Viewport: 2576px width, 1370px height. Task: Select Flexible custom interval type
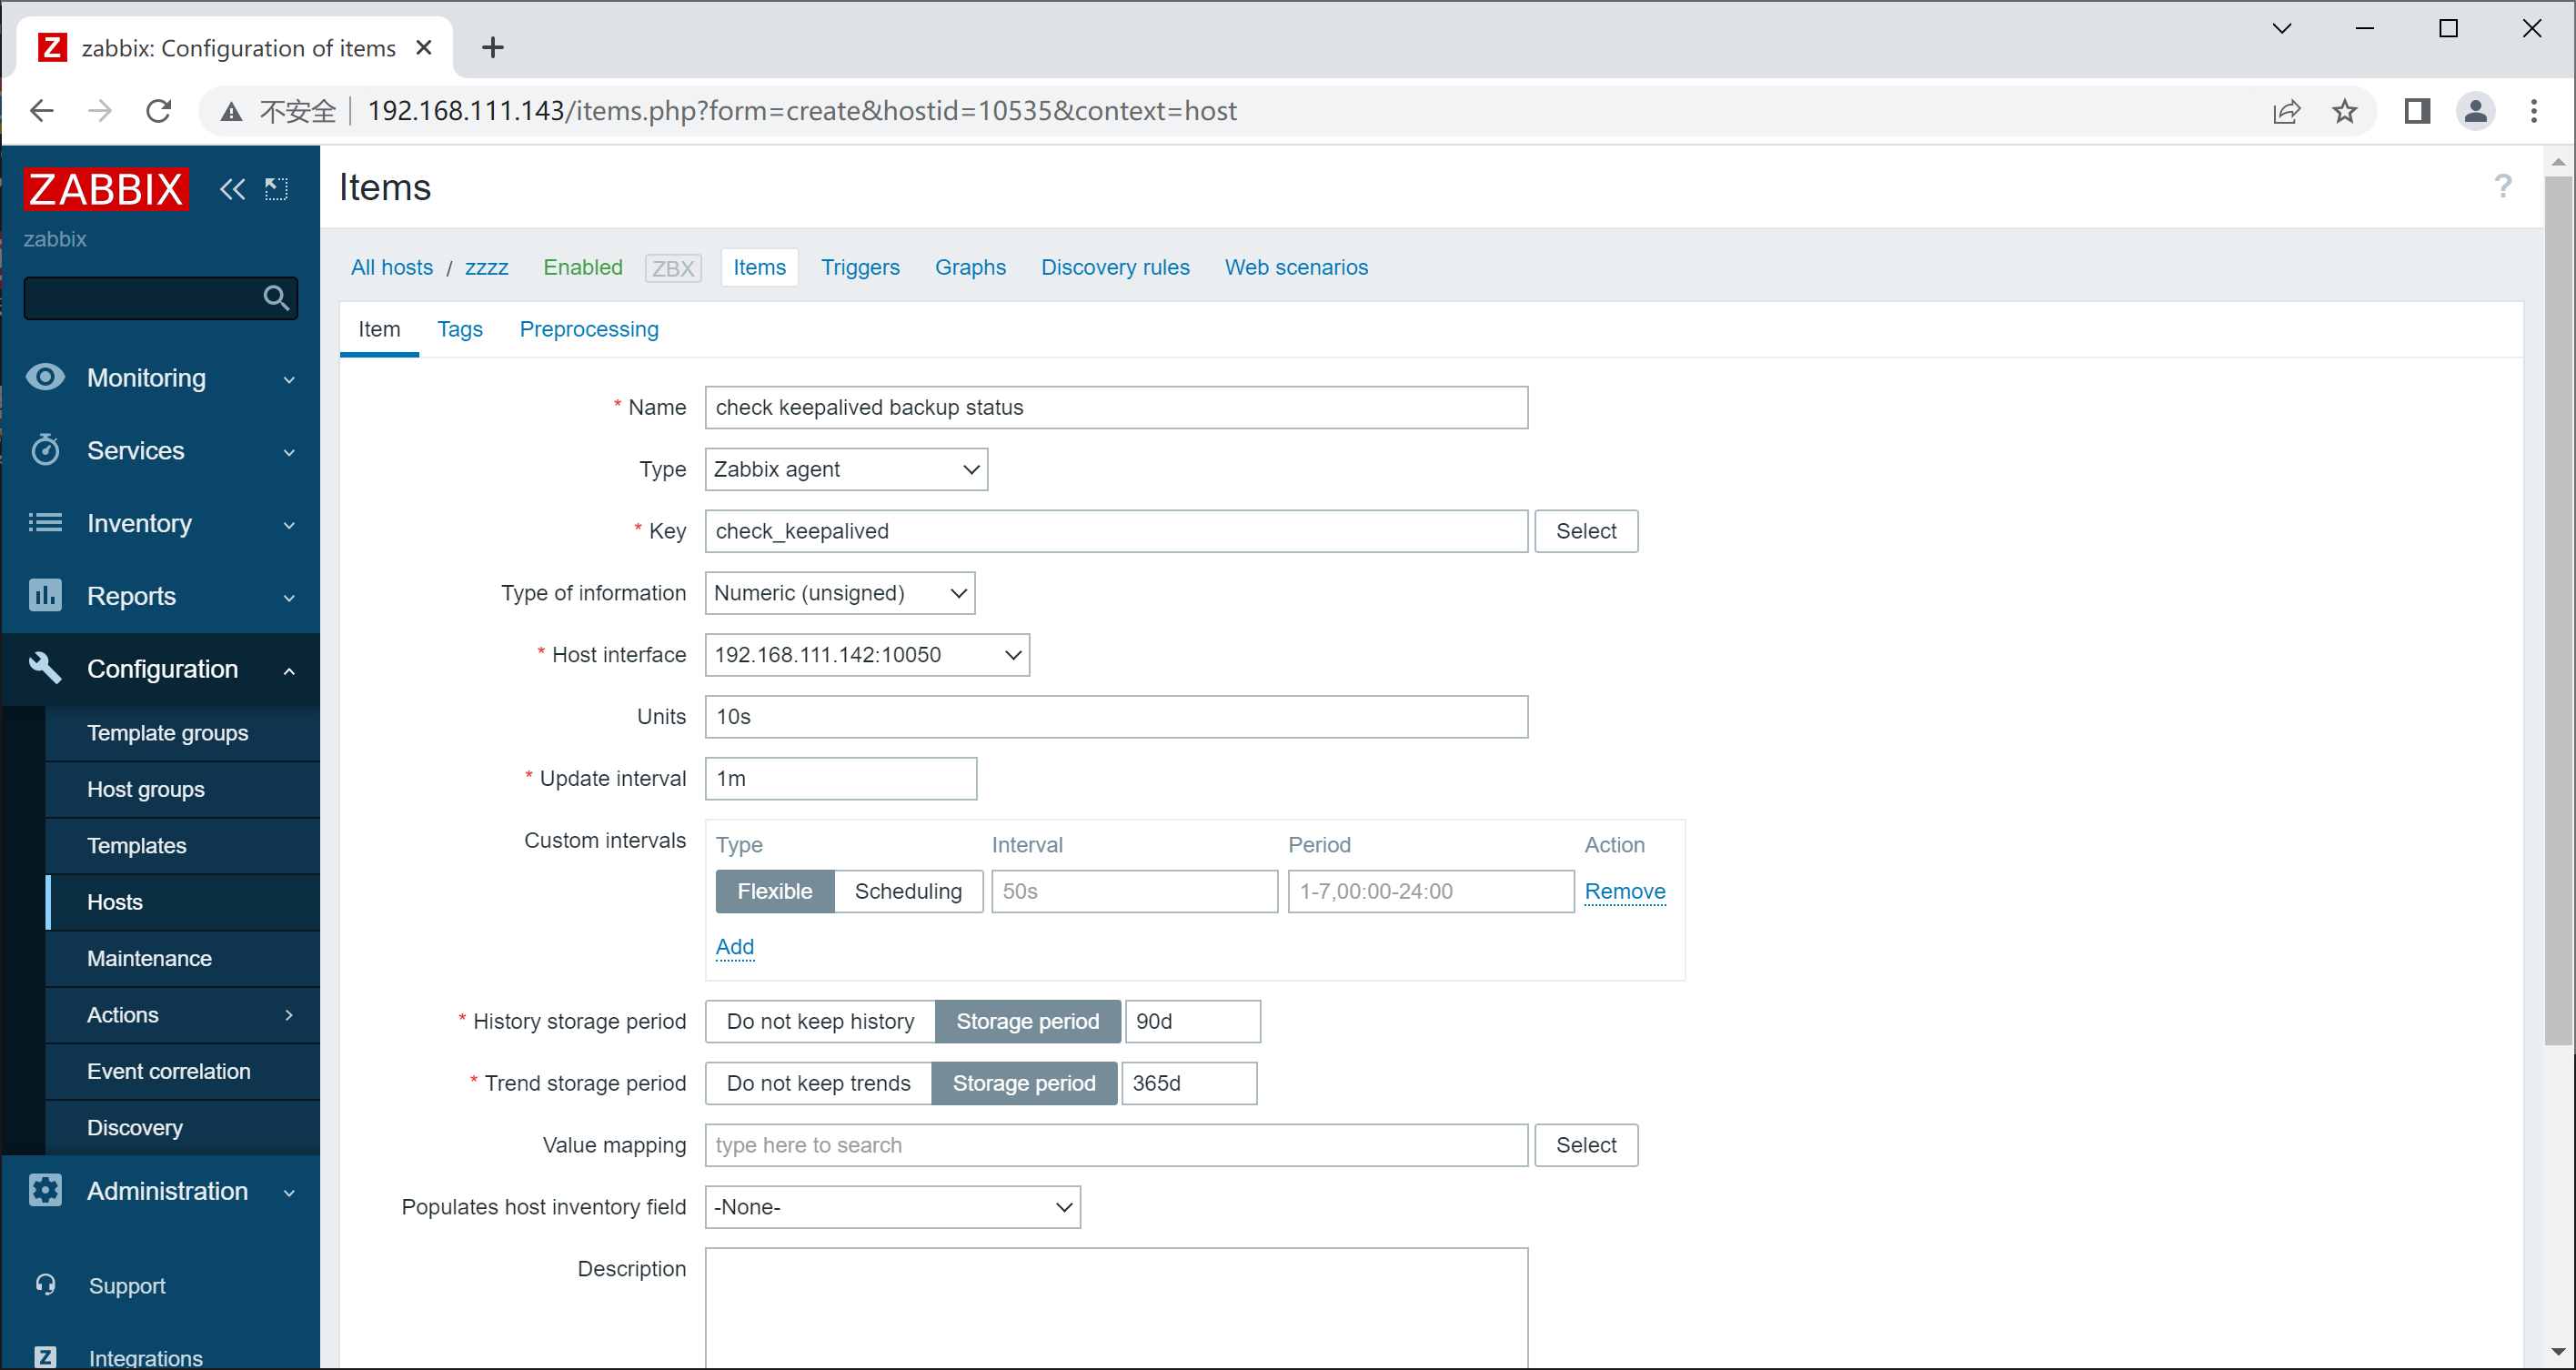click(775, 891)
